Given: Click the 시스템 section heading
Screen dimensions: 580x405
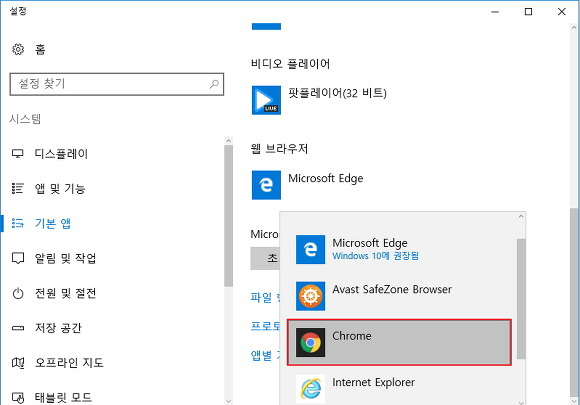Looking at the screenshot, I should click(x=25, y=119).
